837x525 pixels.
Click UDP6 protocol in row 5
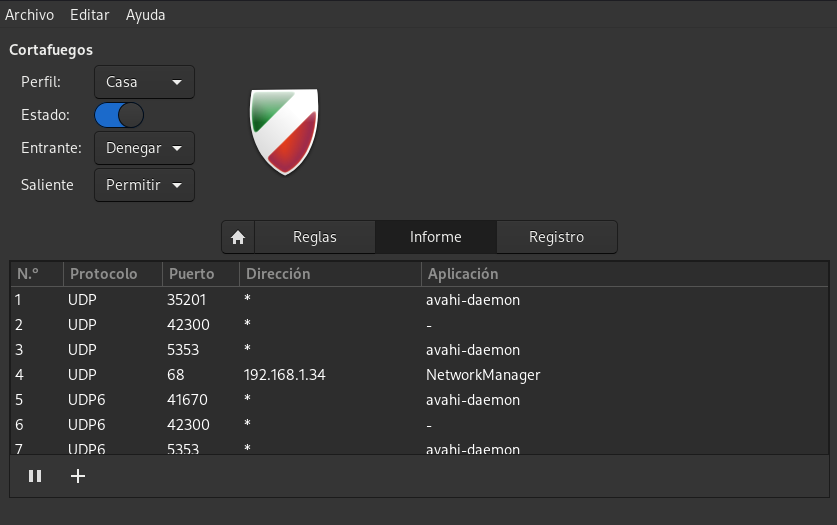86,400
